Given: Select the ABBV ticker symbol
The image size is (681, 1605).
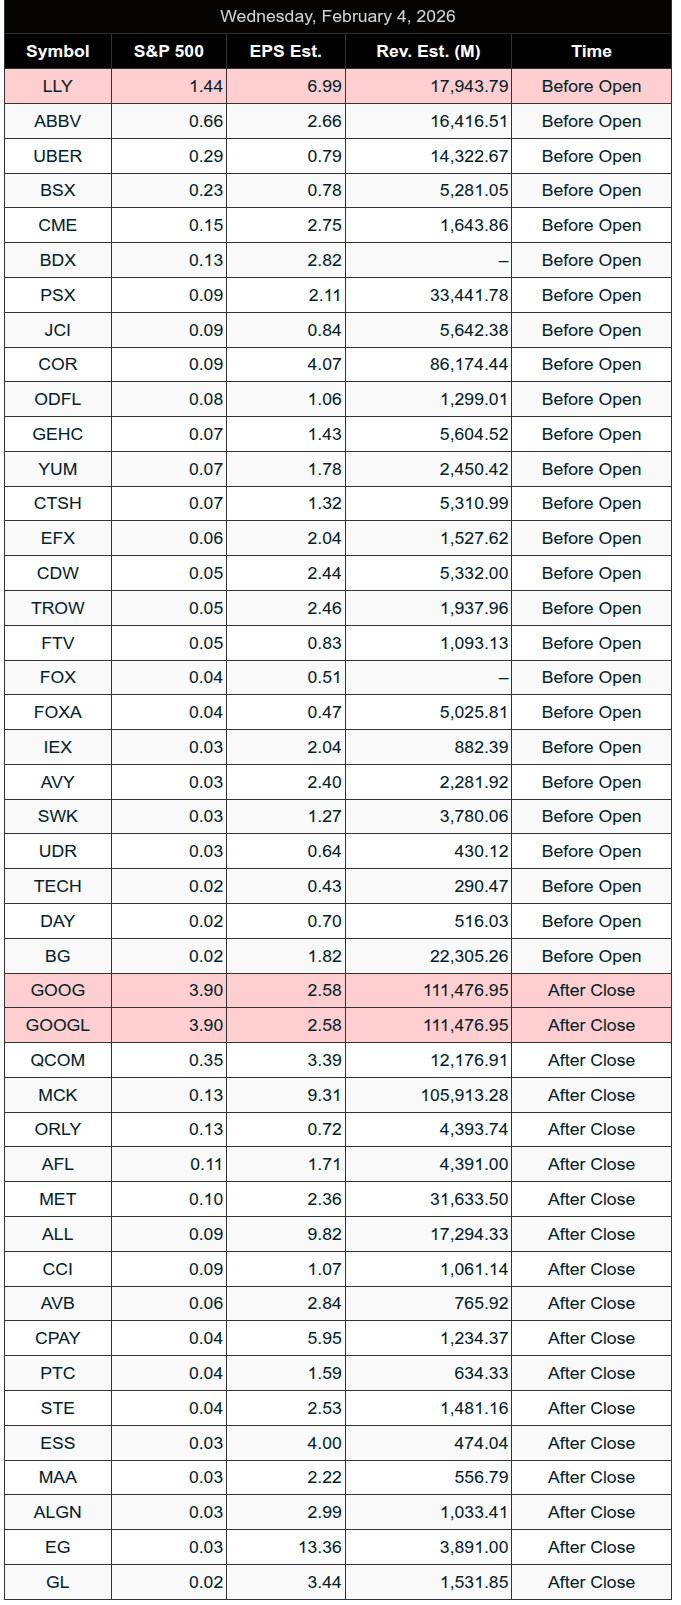Looking at the screenshot, I should pos(58,121).
